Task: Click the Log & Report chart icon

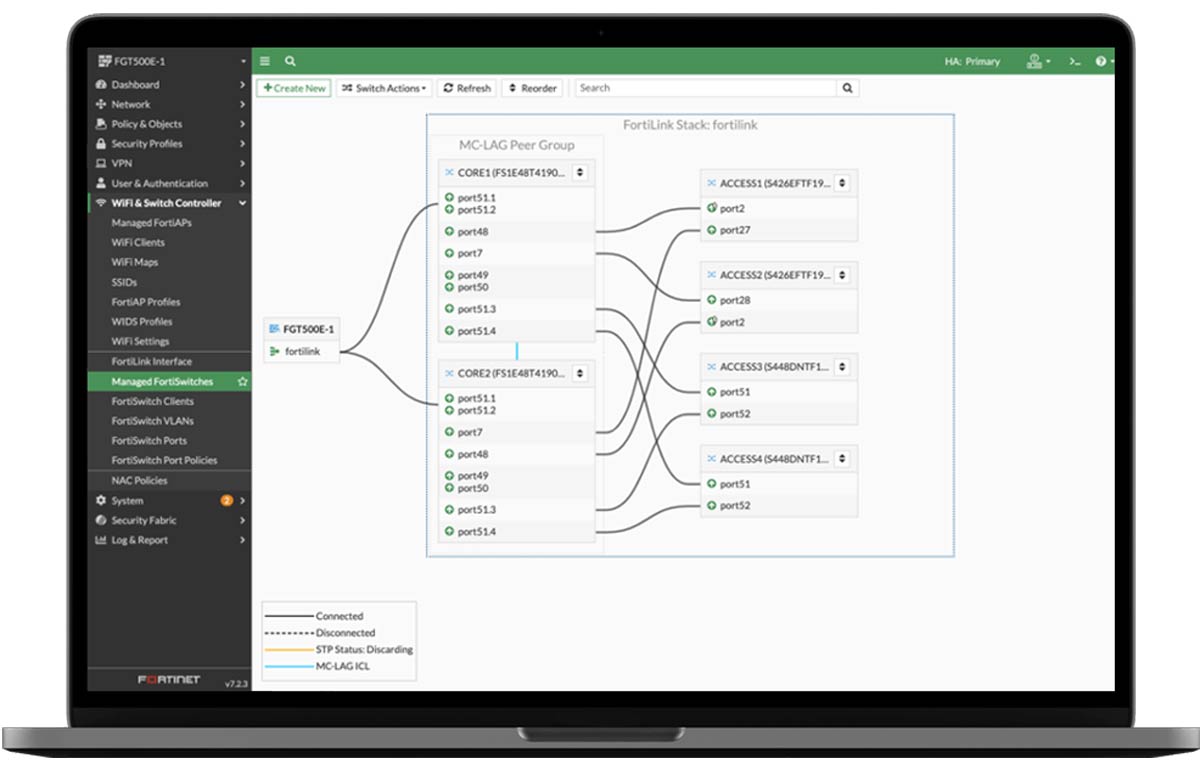Action: [x=101, y=540]
